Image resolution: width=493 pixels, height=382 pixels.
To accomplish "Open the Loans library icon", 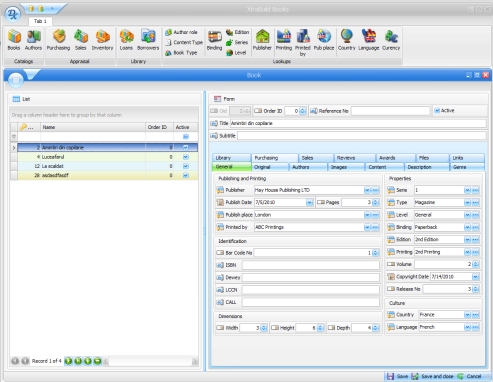I will 126,40.
